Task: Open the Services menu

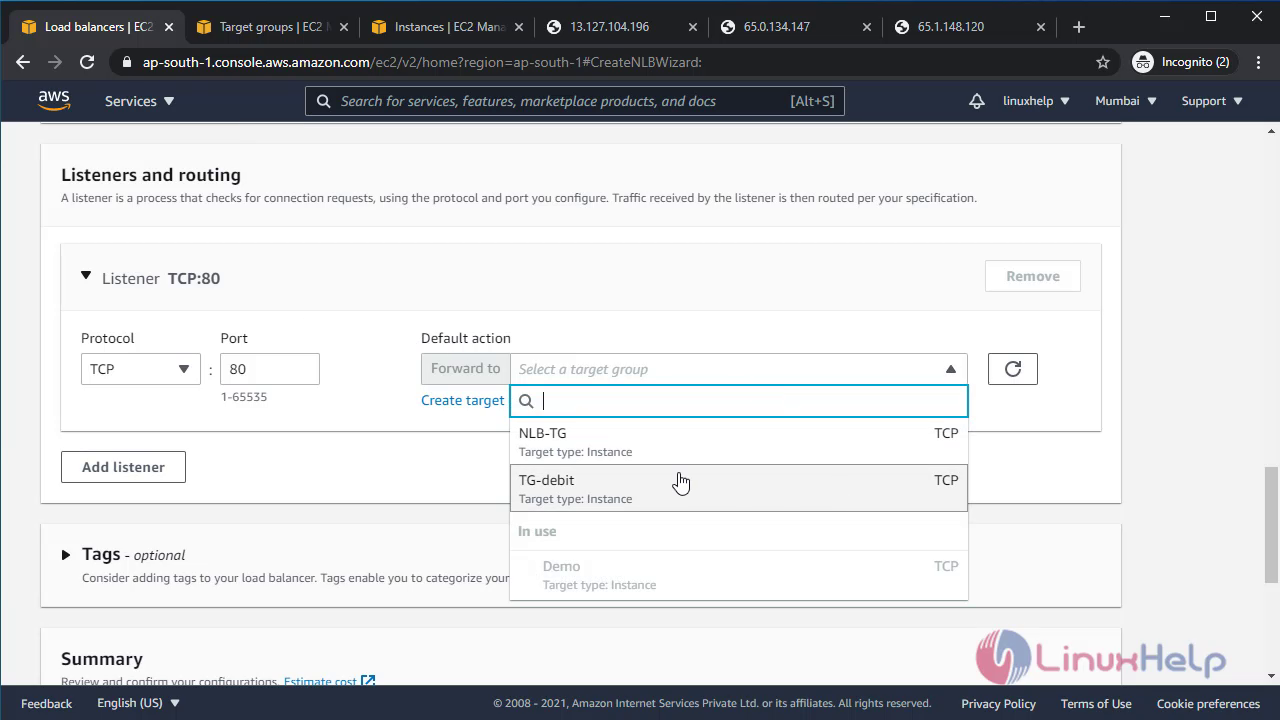Action: [x=139, y=101]
